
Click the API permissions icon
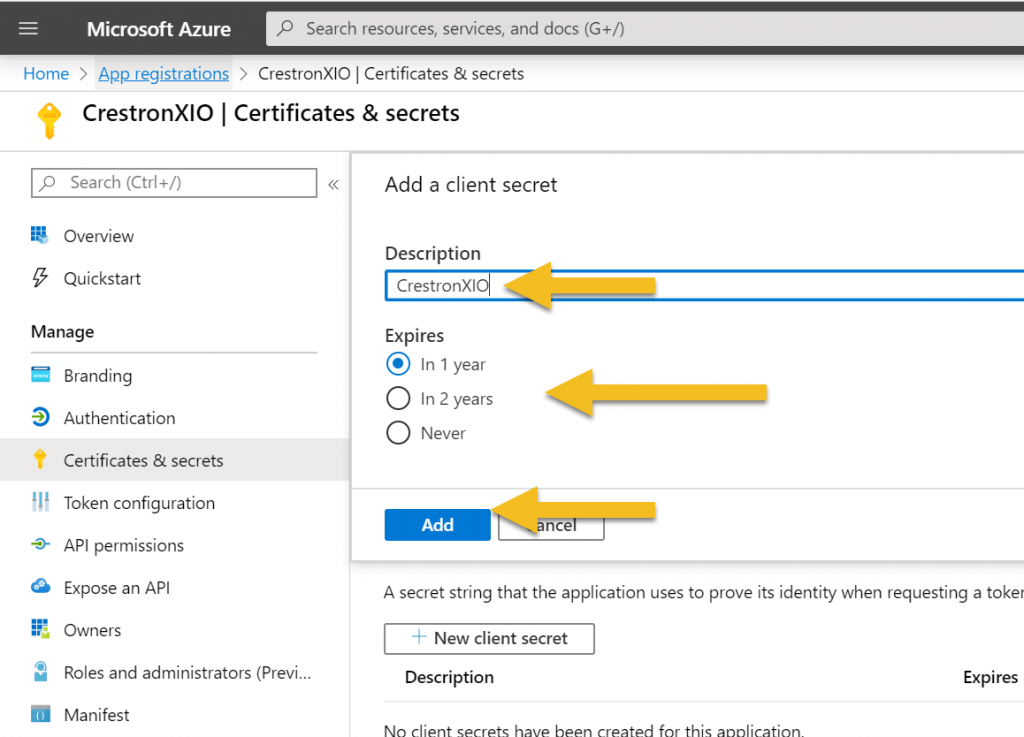pyautogui.click(x=40, y=544)
